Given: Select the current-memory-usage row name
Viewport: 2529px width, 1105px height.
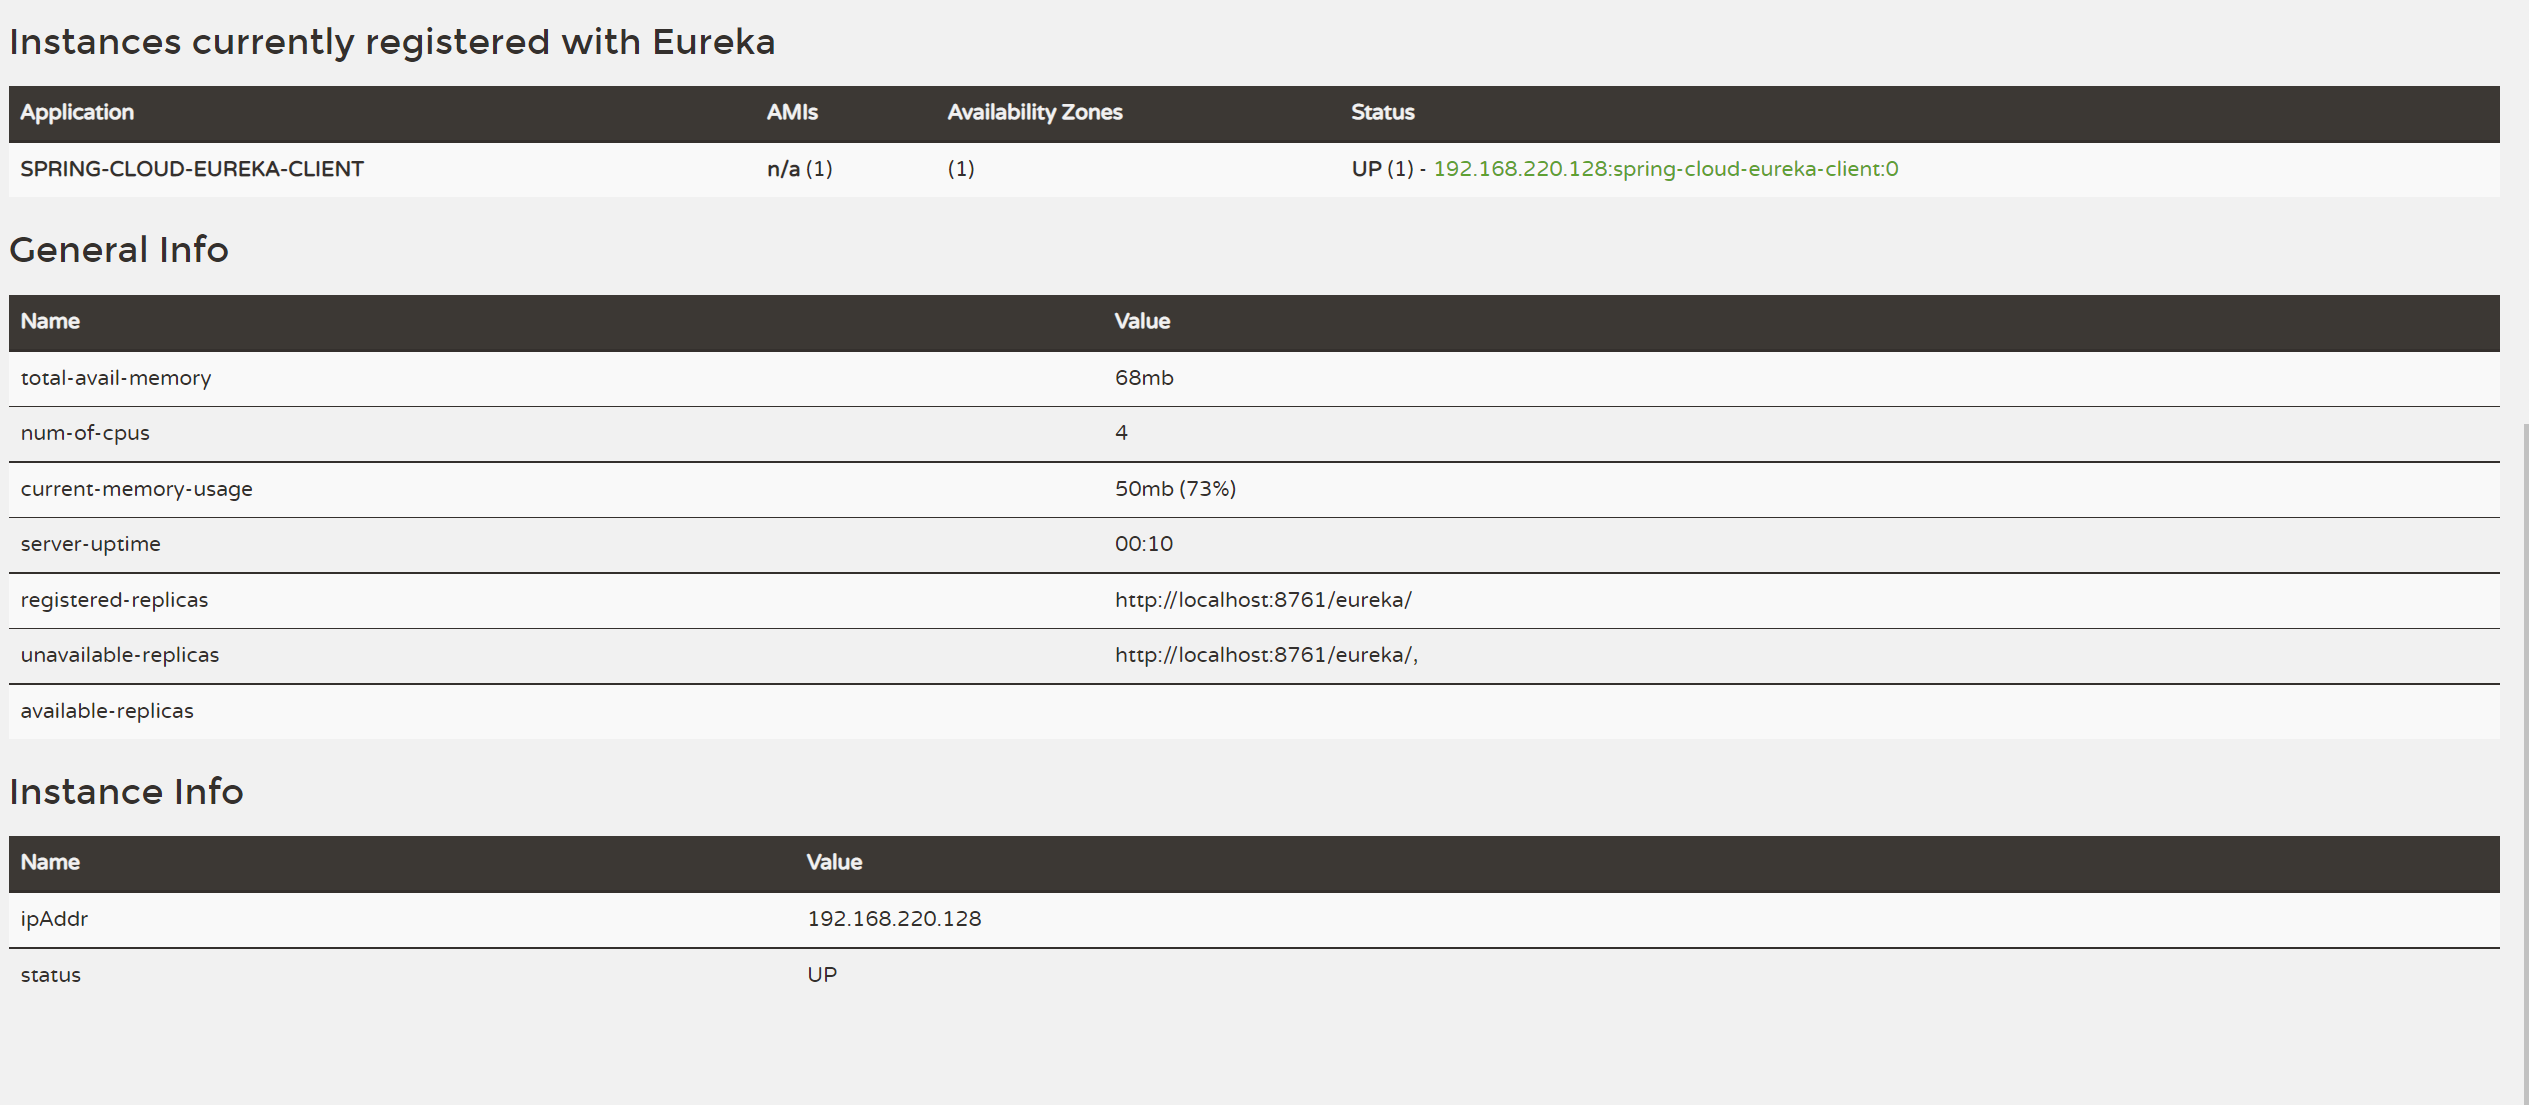Looking at the screenshot, I should click(x=137, y=489).
